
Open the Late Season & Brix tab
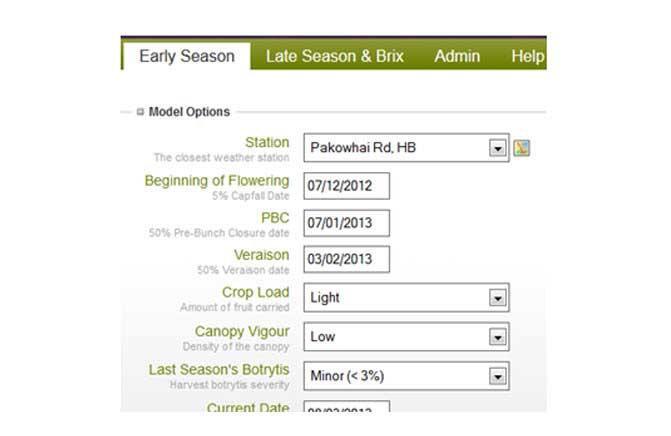[x=334, y=56]
